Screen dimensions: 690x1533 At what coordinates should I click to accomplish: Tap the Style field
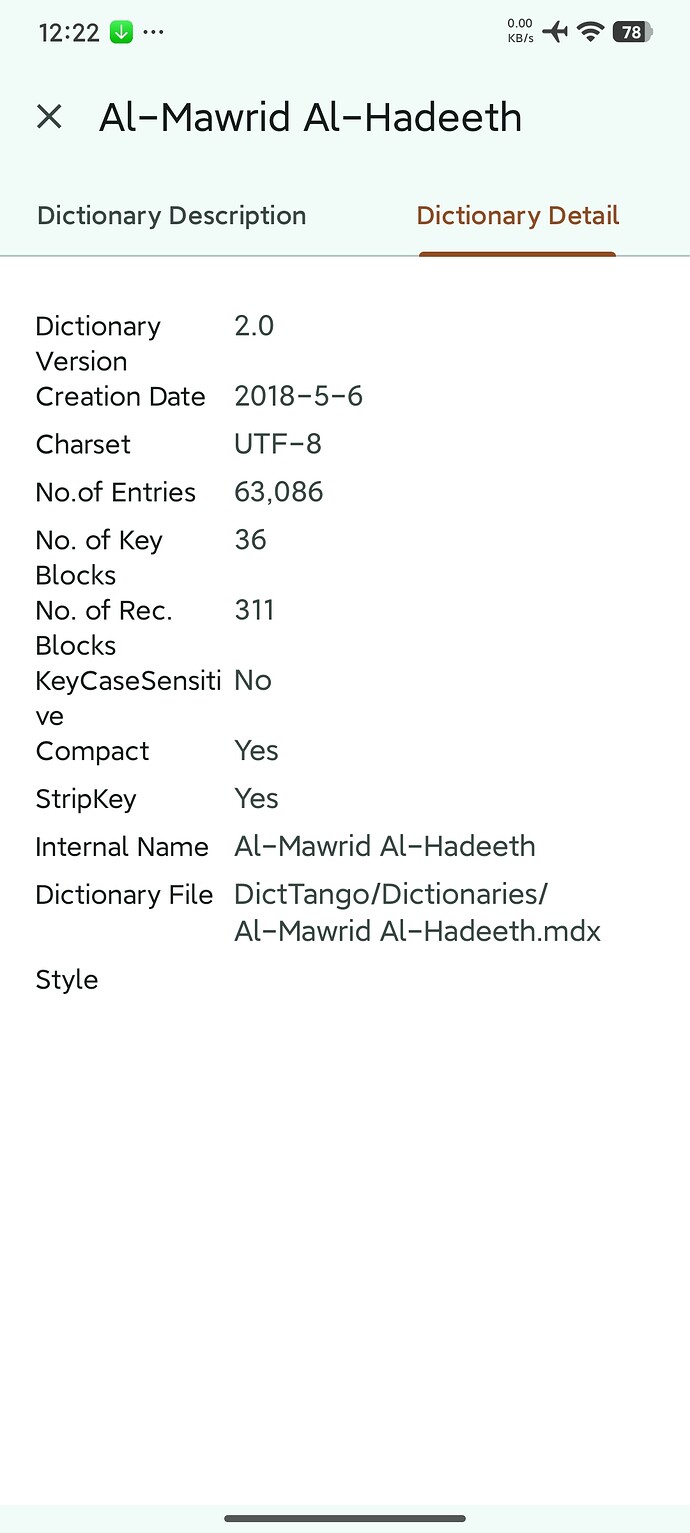tap(66, 979)
